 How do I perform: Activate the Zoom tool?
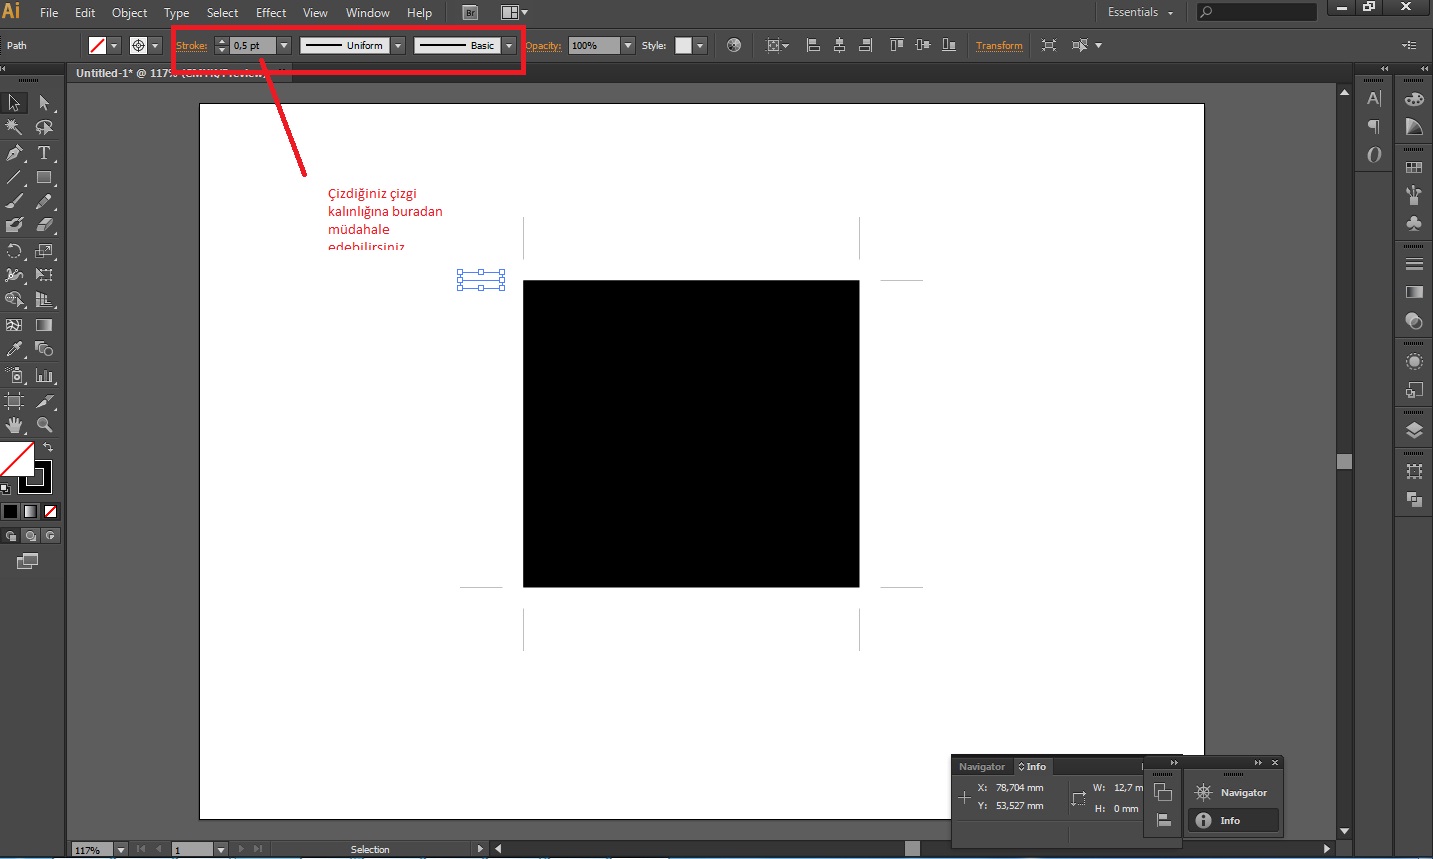44,425
